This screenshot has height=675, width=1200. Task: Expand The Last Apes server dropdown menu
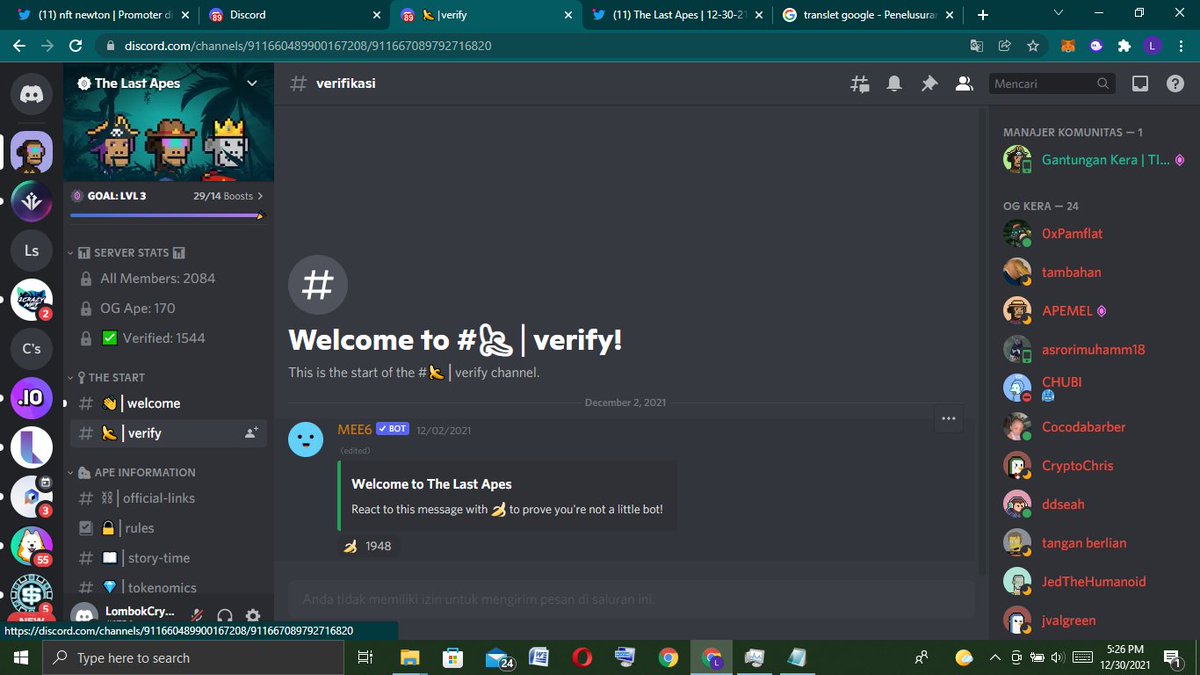(252, 83)
